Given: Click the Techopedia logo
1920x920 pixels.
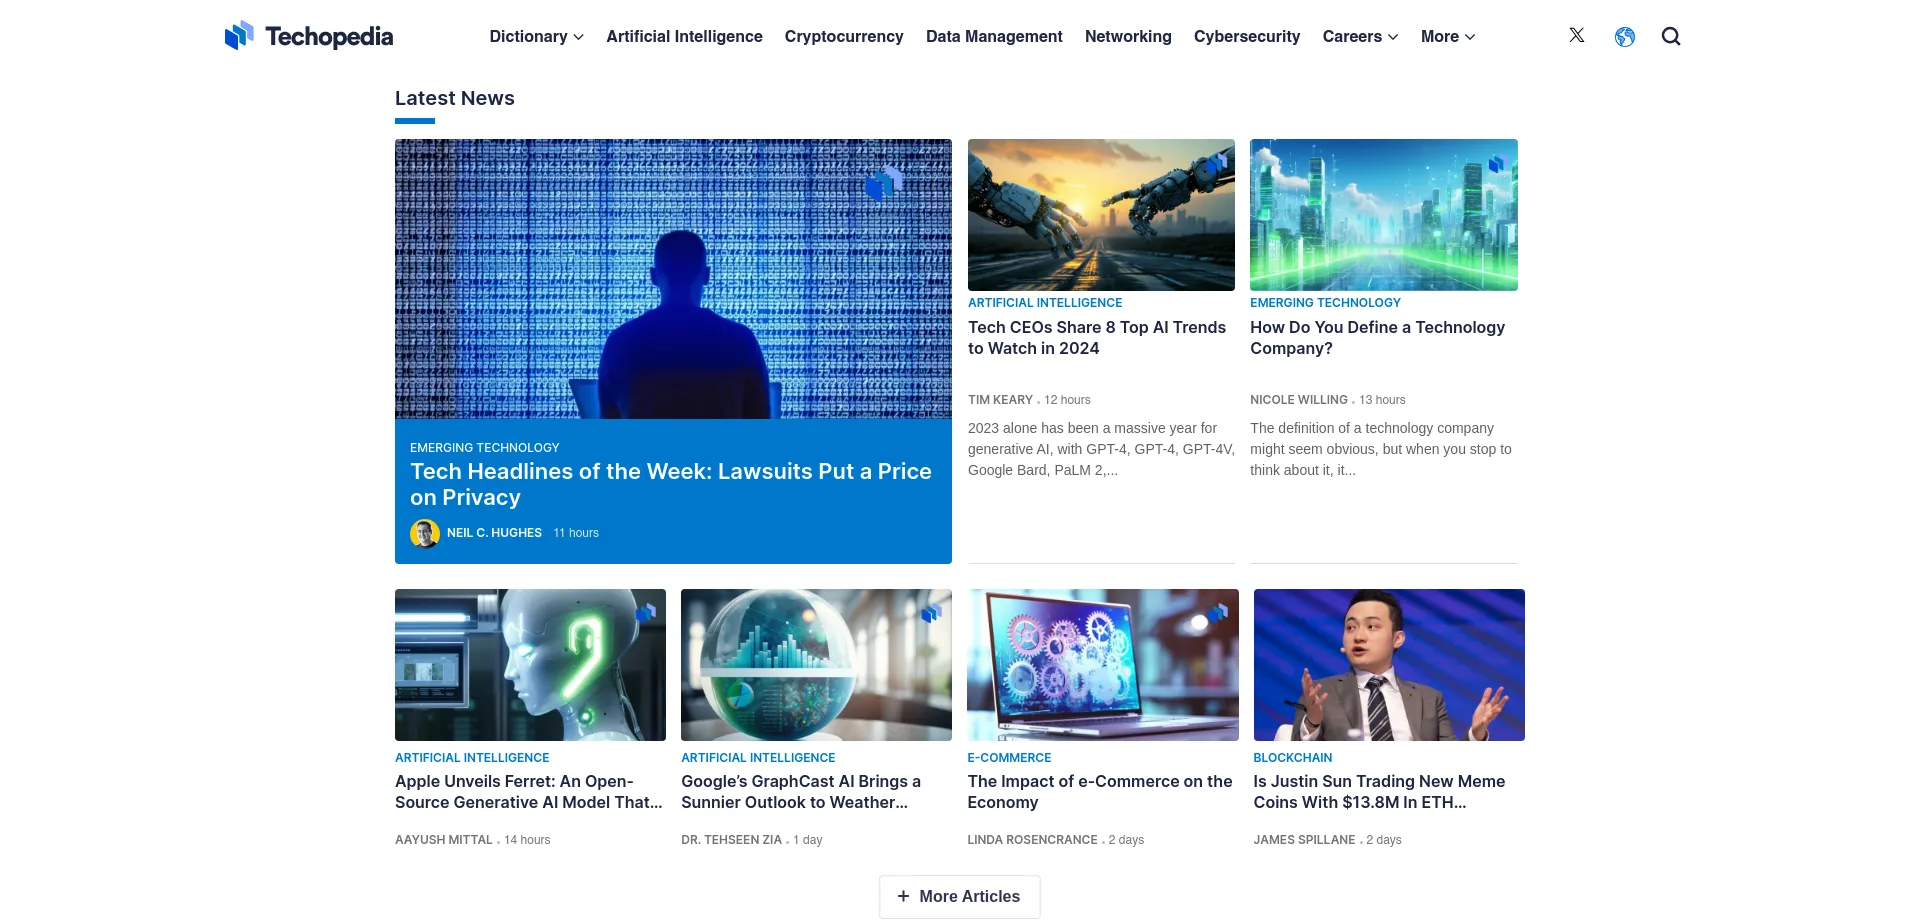Looking at the screenshot, I should [309, 36].
